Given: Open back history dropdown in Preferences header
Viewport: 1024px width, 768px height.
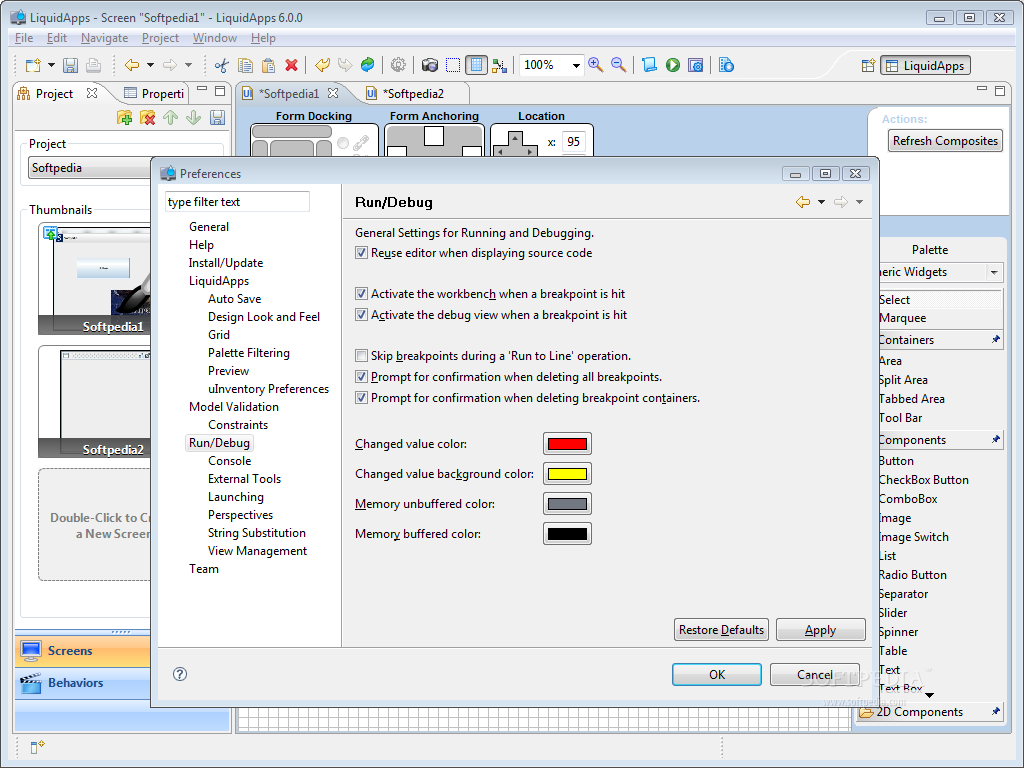Looking at the screenshot, I should [x=822, y=202].
